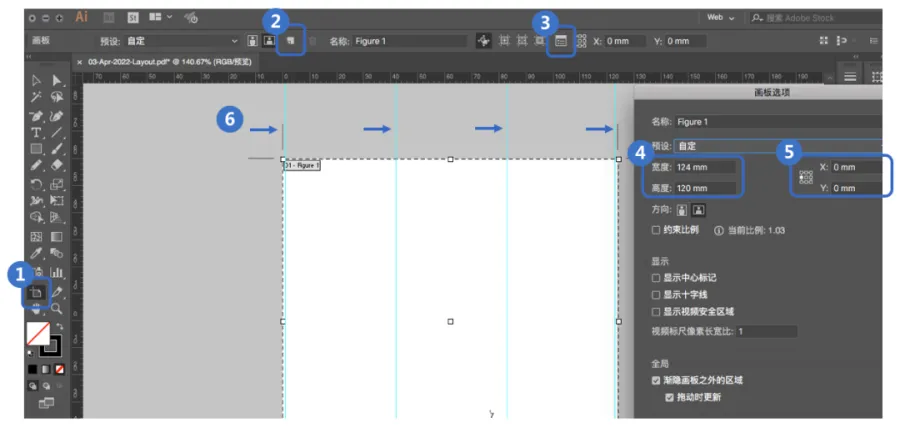Select the Rectangle tool

click(37, 149)
